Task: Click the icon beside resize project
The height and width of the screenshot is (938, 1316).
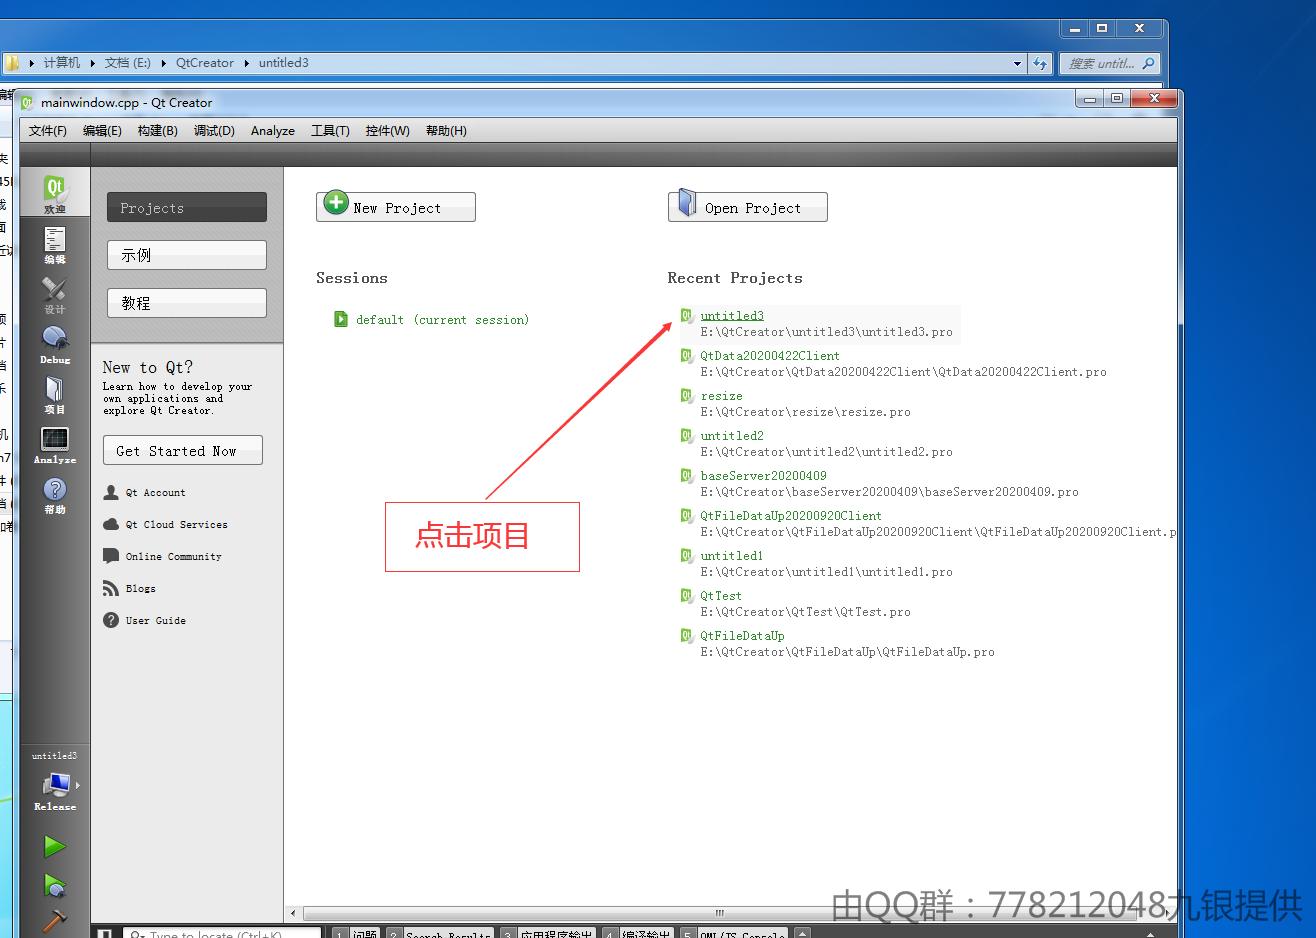Action: click(x=687, y=396)
